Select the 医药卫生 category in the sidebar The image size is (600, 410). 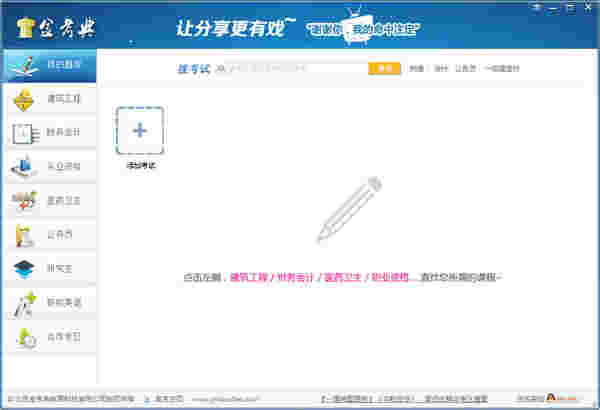(x=51, y=201)
